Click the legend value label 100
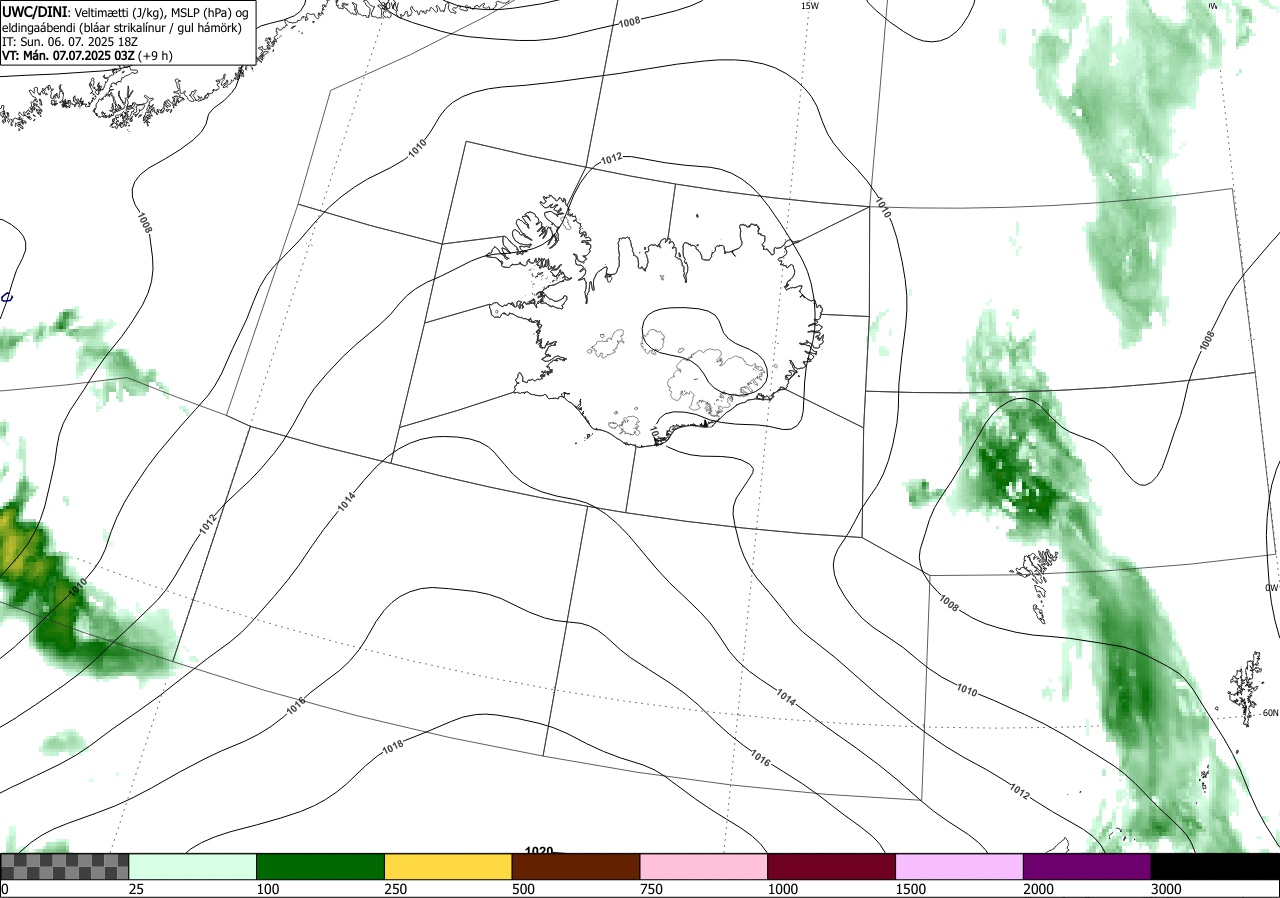1280x898 pixels. [268, 889]
